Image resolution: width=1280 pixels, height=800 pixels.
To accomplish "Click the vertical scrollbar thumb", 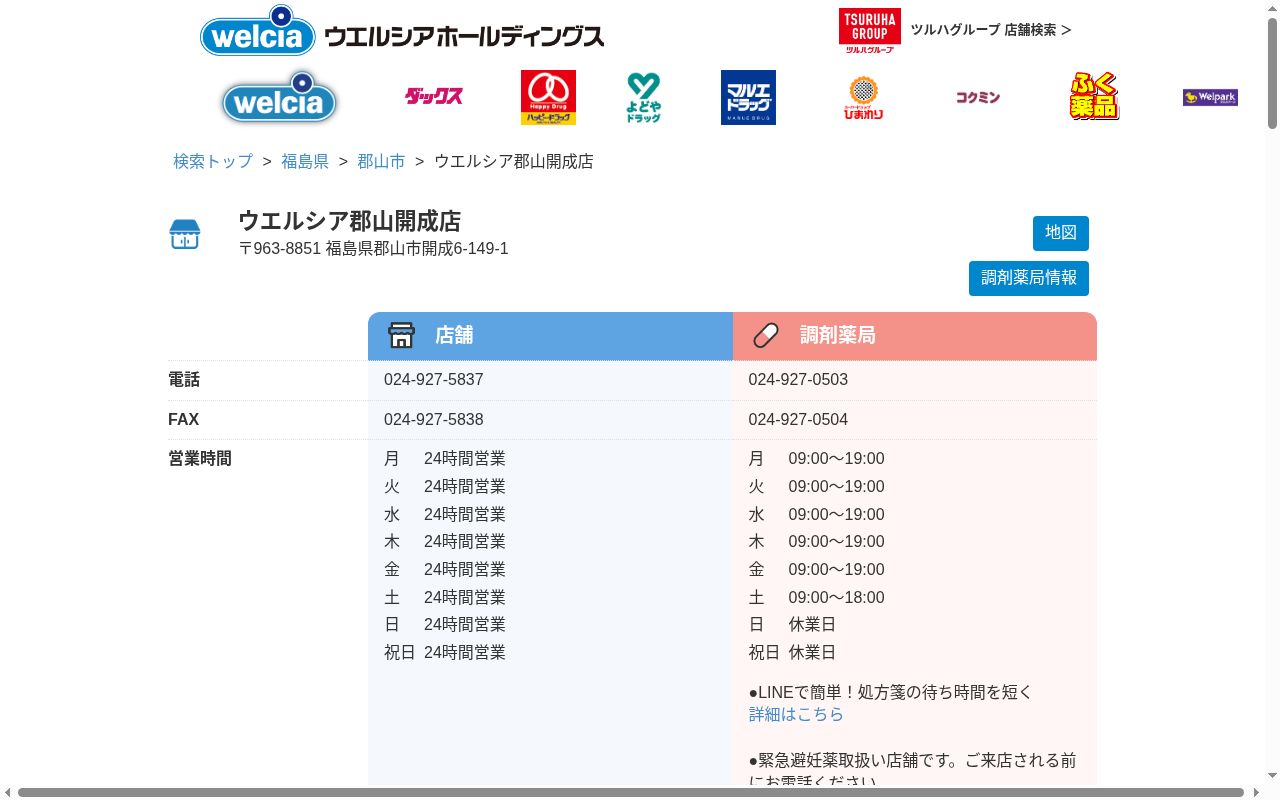I will tap(1272, 73).
